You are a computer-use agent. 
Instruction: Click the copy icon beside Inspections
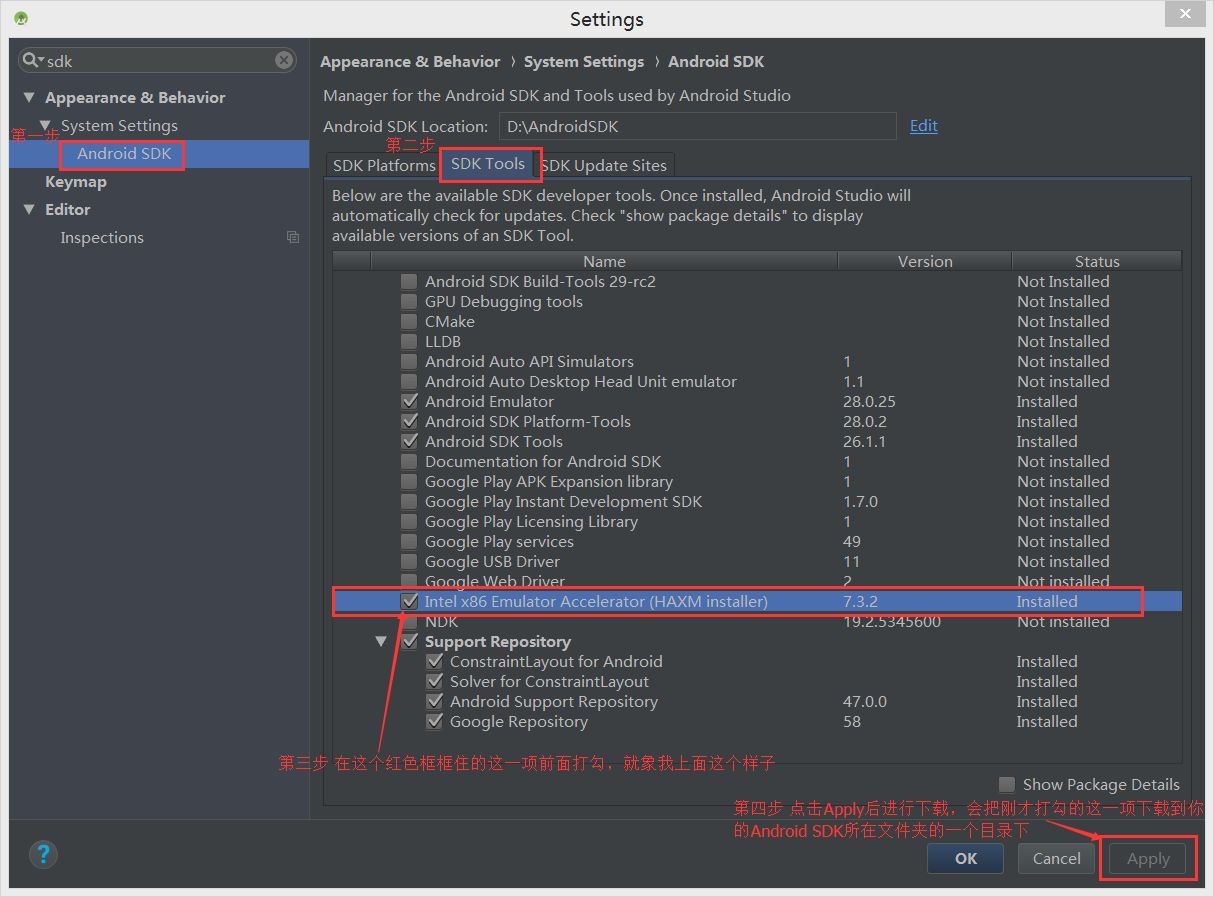[x=293, y=237]
